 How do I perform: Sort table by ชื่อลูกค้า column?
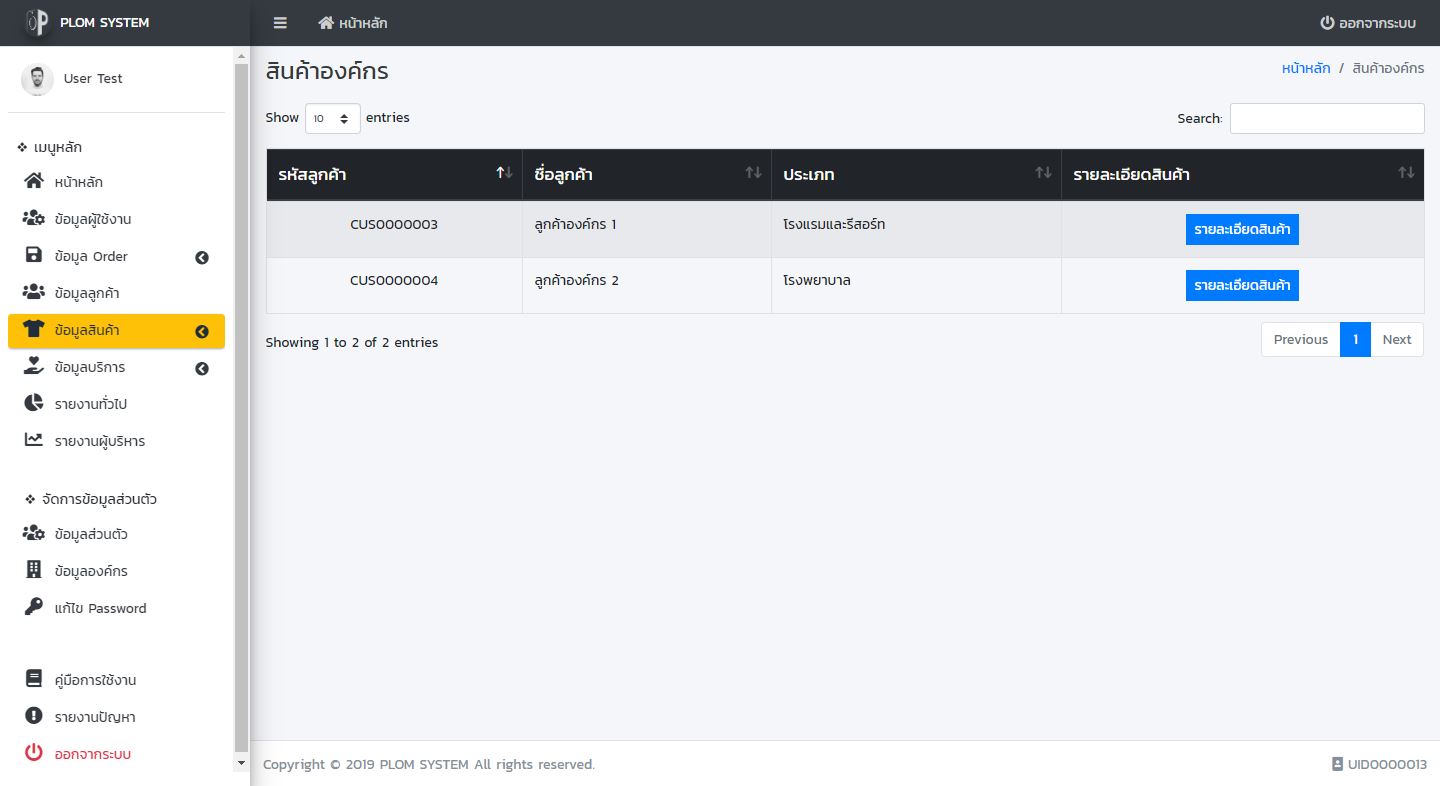click(x=646, y=174)
